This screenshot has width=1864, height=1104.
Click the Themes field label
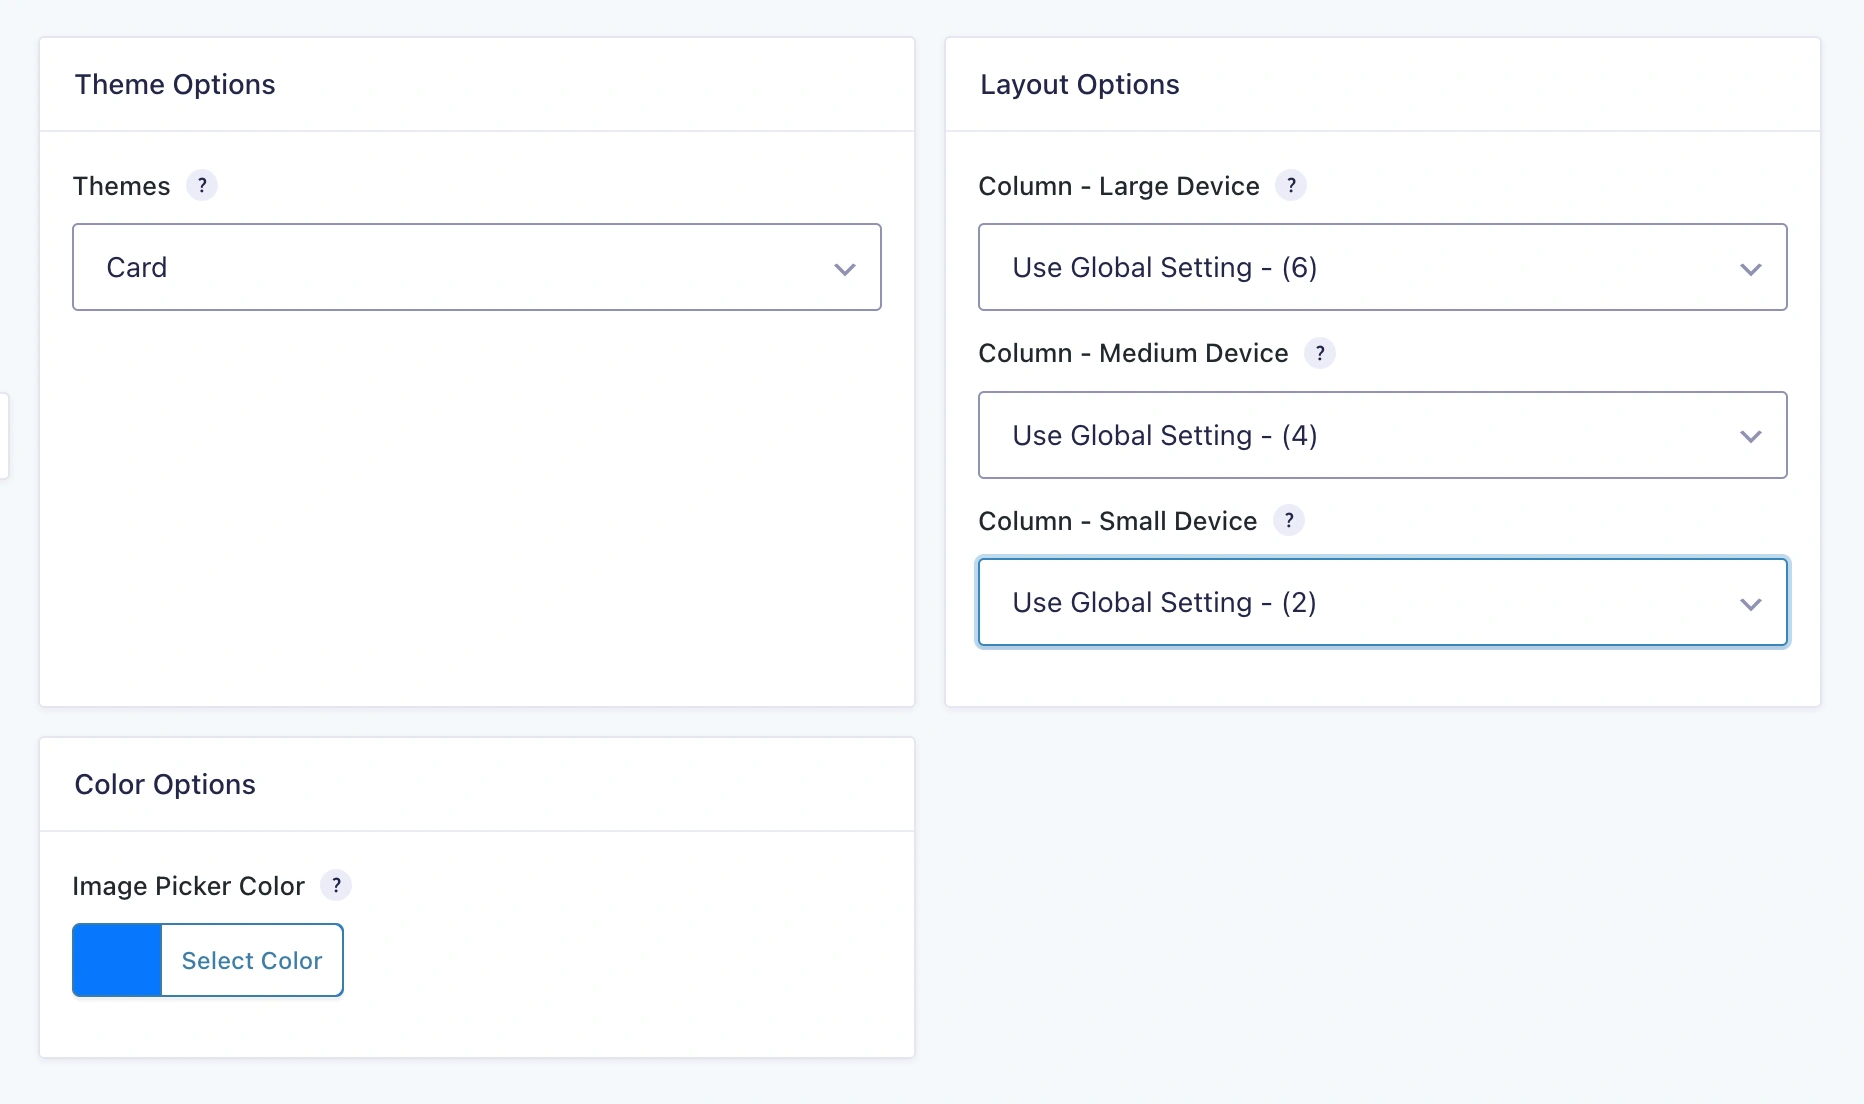pyautogui.click(x=122, y=186)
